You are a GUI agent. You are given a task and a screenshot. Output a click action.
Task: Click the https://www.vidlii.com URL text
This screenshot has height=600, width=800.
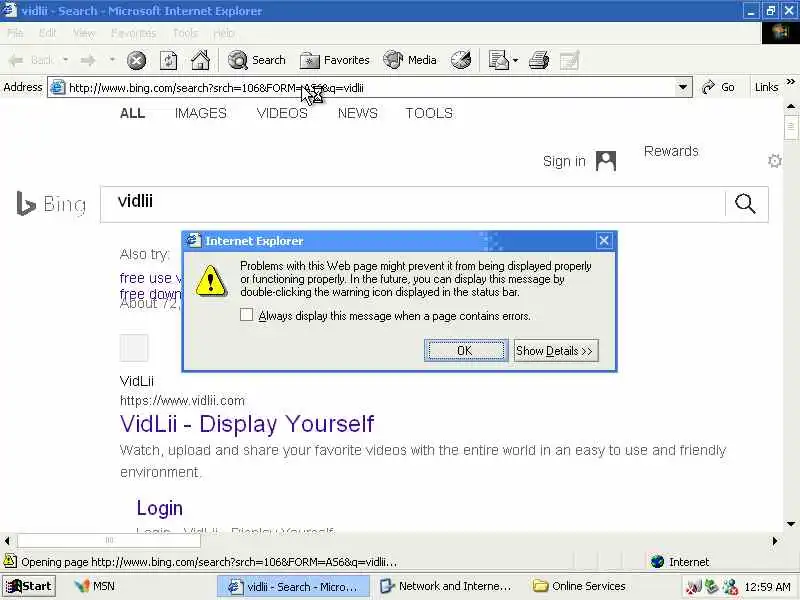click(x=182, y=401)
